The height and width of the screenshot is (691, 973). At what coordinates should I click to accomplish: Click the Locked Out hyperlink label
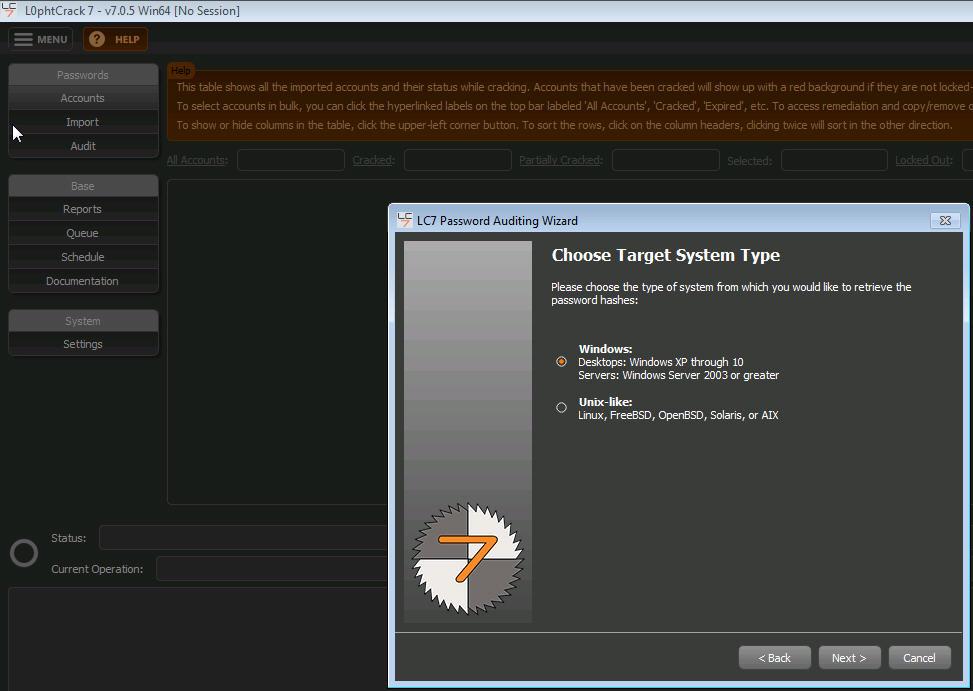(924, 160)
